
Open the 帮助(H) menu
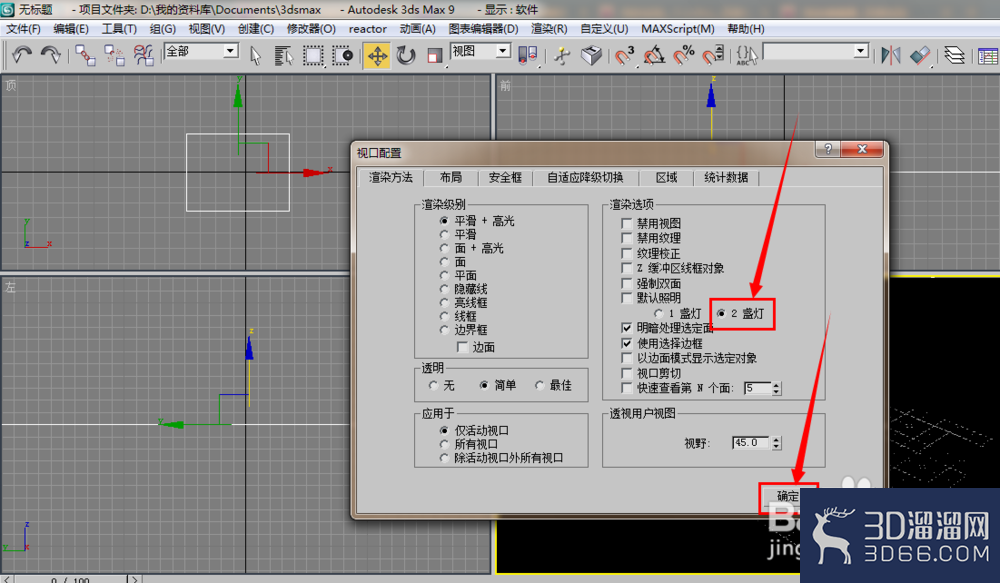(746, 29)
